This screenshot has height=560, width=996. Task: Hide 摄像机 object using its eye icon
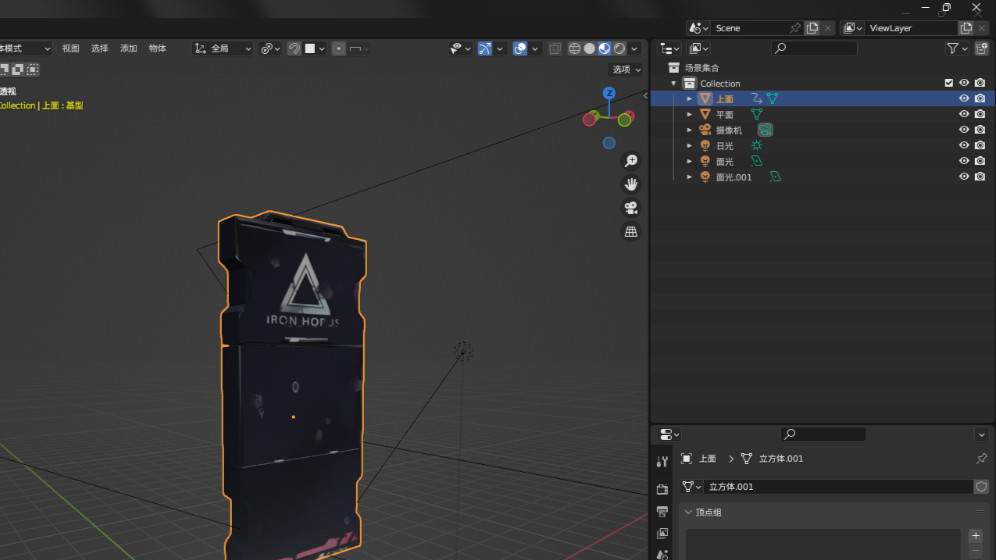coord(964,130)
